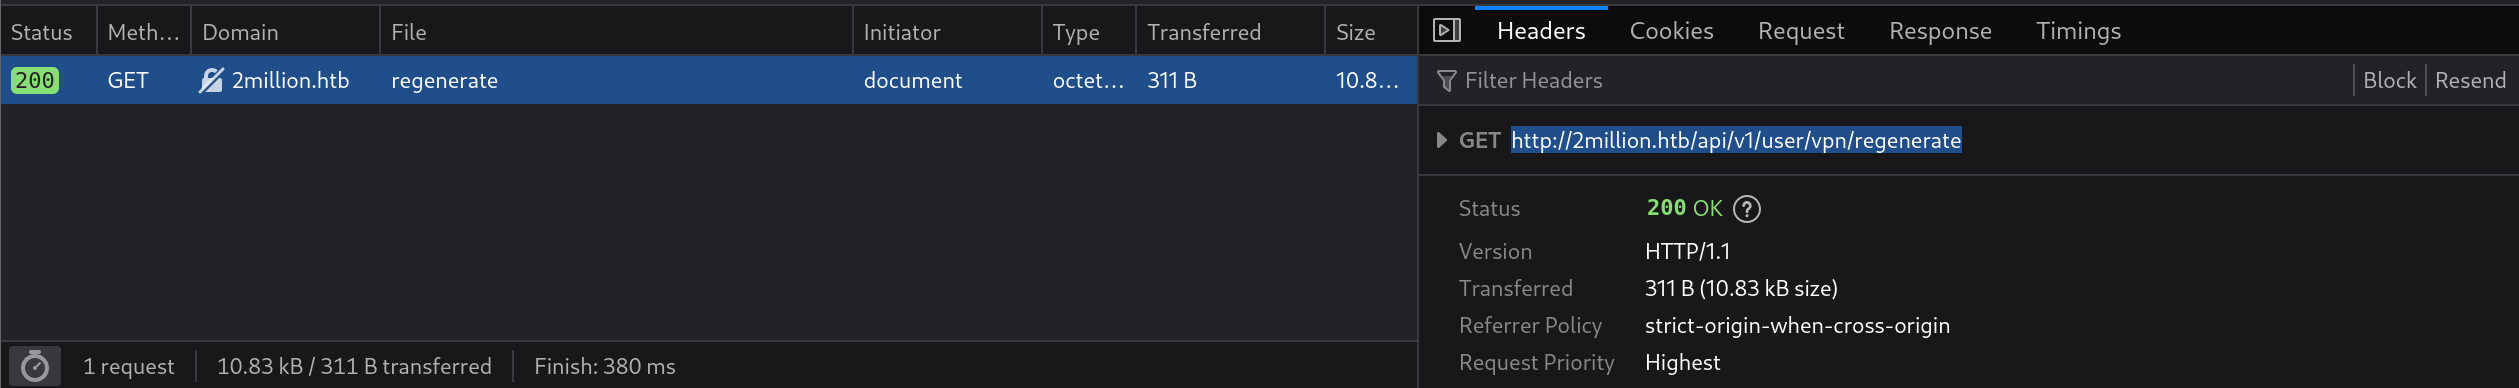Viewport: 2519px width, 388px height.
Task: Show the Timings tab
Action: (x=2078, y=31)
